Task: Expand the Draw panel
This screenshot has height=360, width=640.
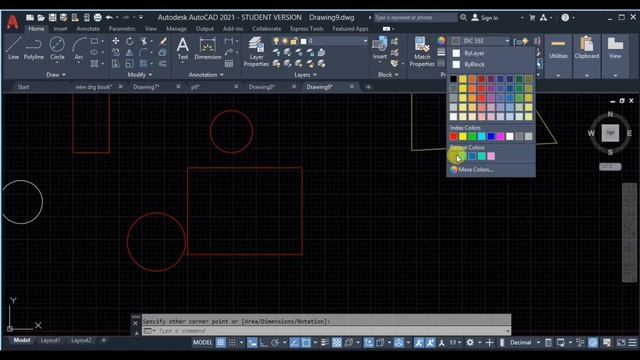Action: (56, 75)
